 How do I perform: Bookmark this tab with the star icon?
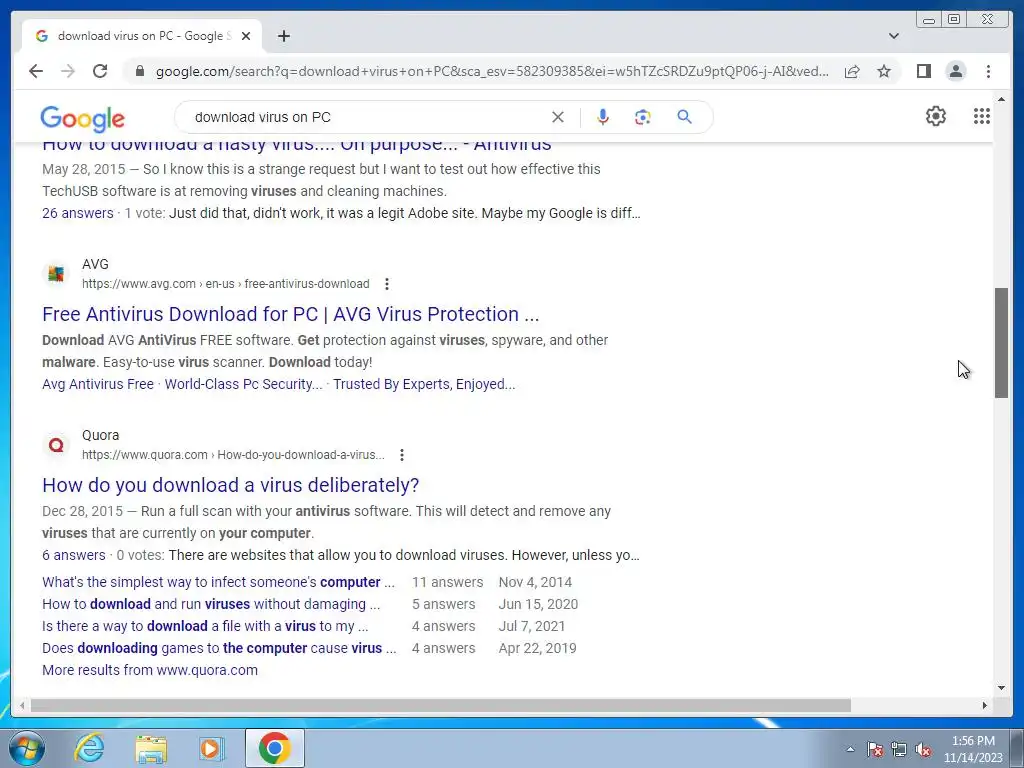(x=884, y=71)
